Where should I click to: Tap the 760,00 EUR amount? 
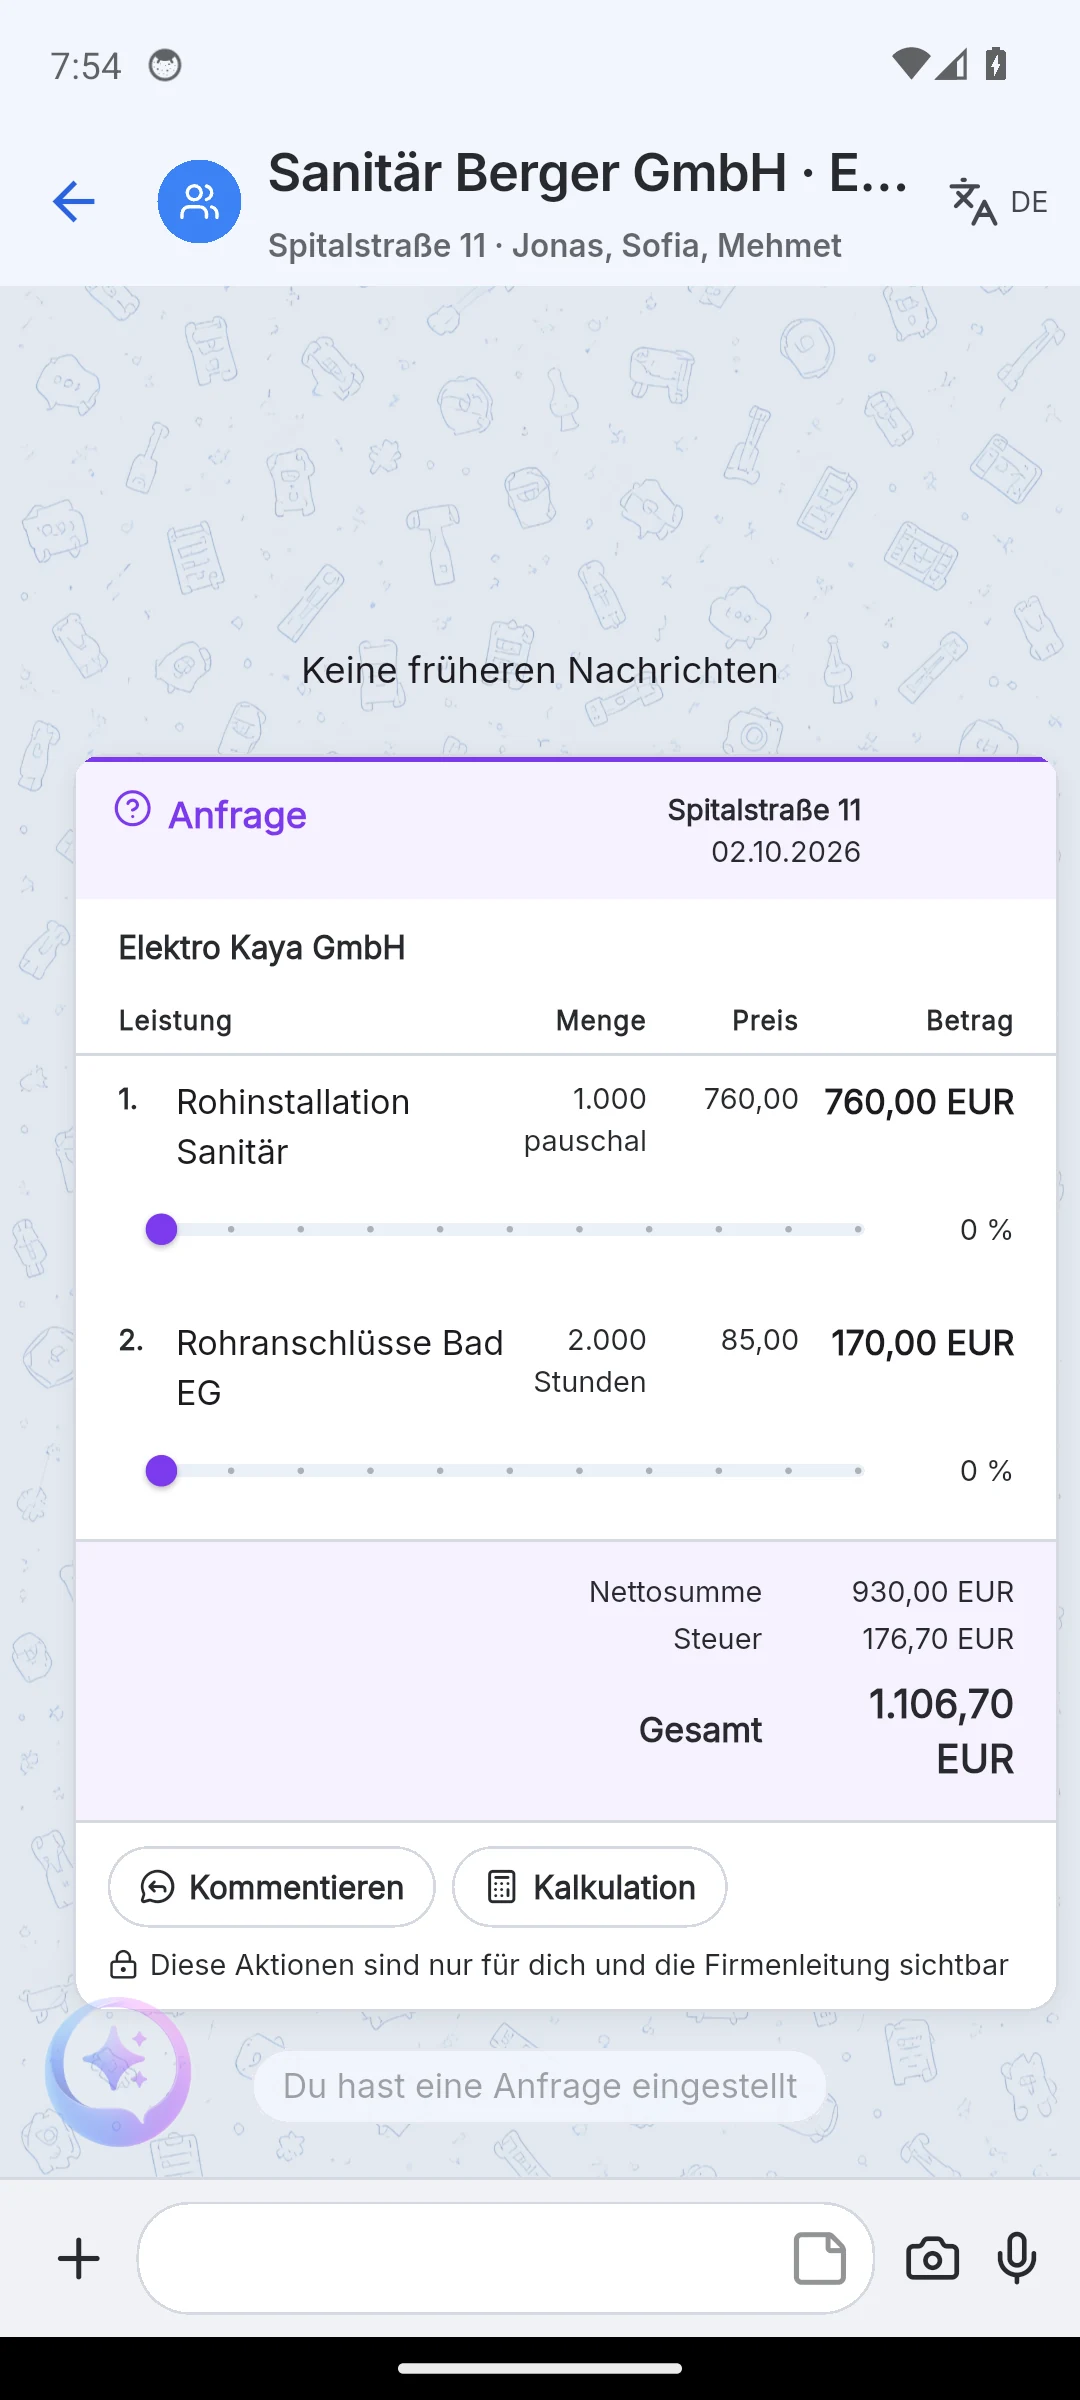(919, 1102)
